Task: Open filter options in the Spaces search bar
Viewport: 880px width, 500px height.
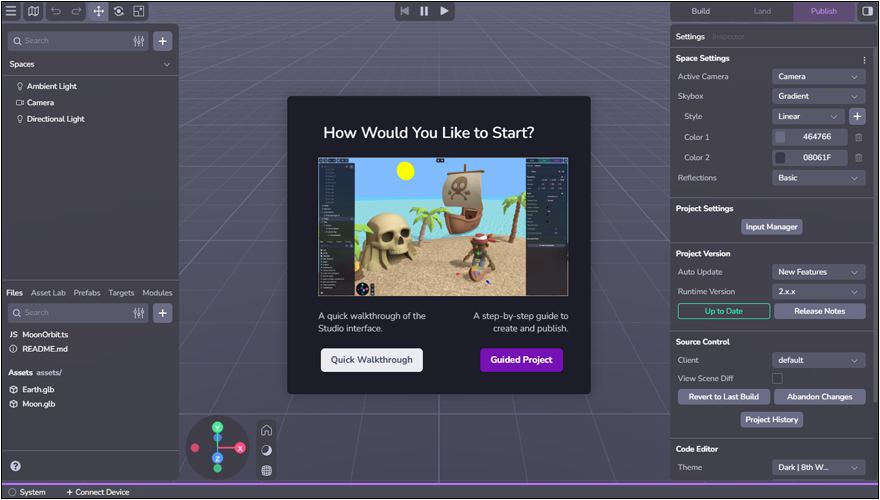Action: point(139,41)
